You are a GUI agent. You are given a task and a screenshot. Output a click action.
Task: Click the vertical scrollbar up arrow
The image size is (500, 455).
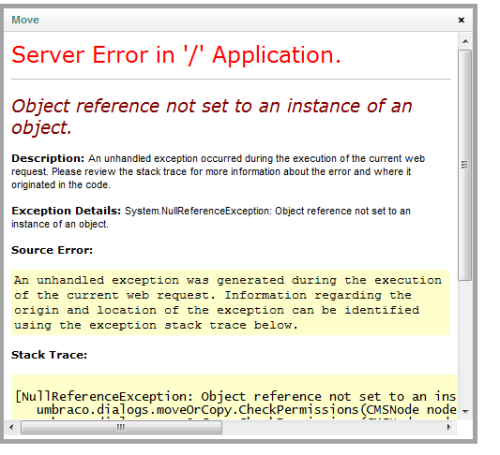(x=465, y=41)
